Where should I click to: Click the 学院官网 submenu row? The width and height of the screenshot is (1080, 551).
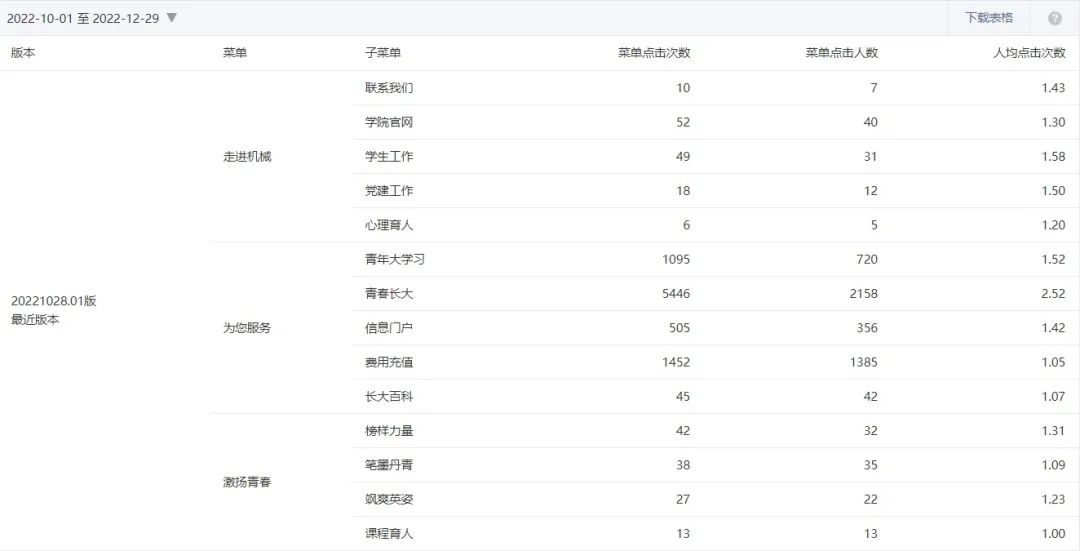tap(389, 122)
